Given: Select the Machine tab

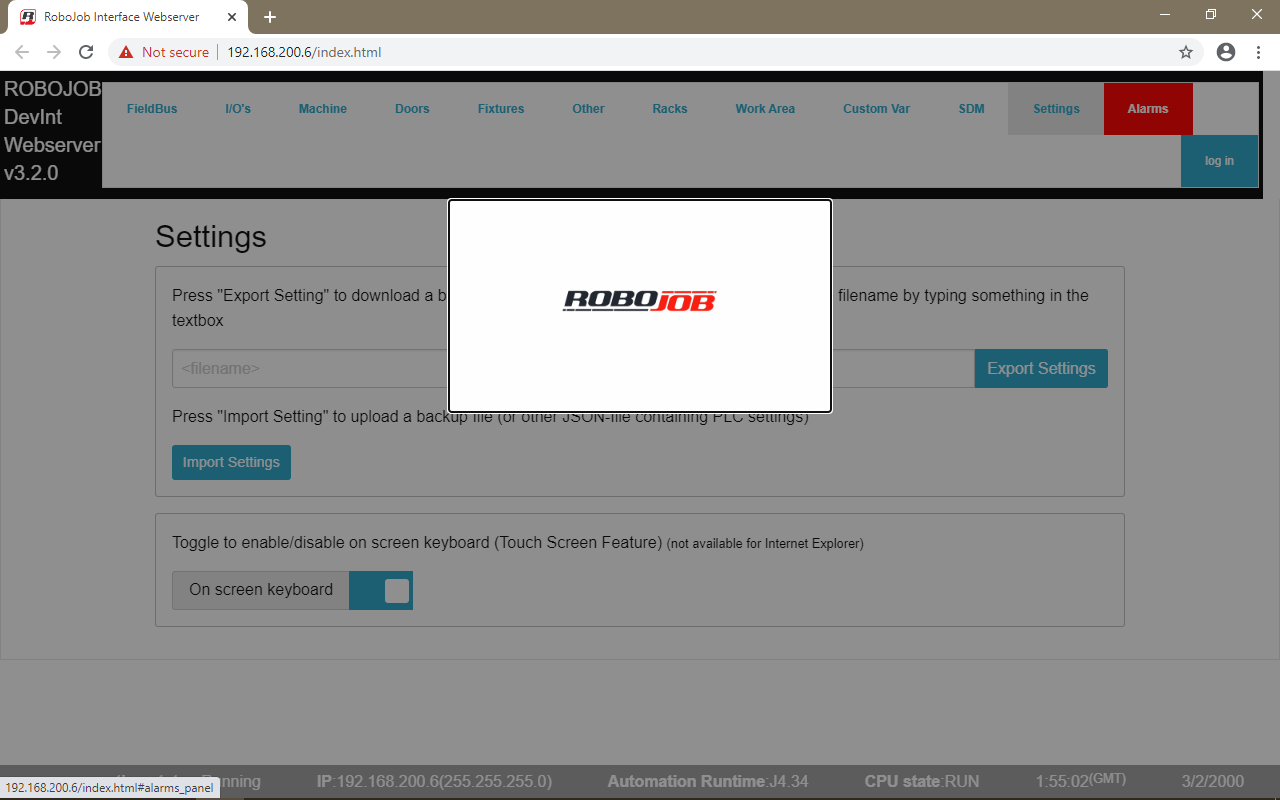Looking at the screenshot, I should tap(323, 109).
